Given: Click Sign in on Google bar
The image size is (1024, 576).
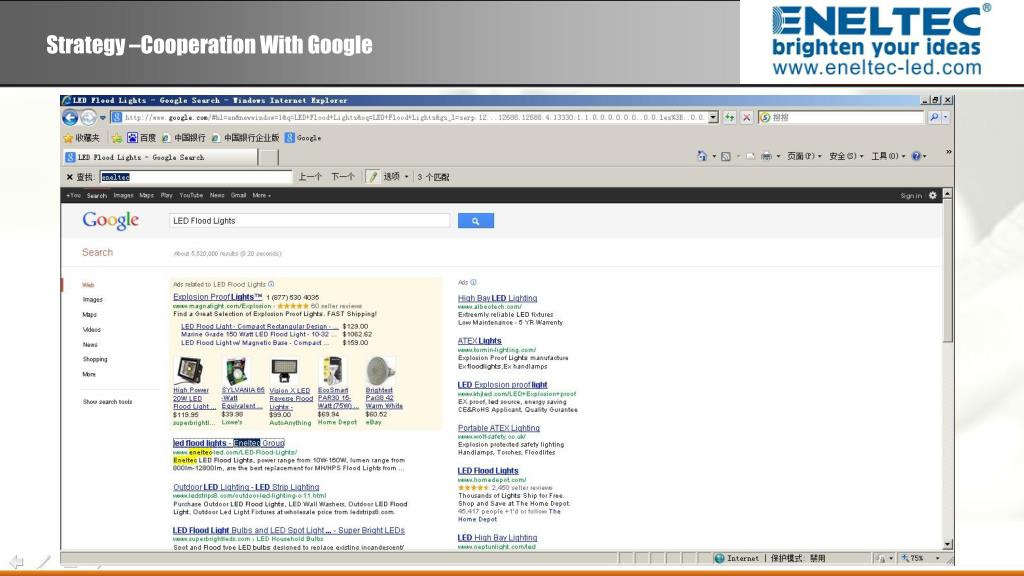Looking at the screenshot, I should coord(911,196).
